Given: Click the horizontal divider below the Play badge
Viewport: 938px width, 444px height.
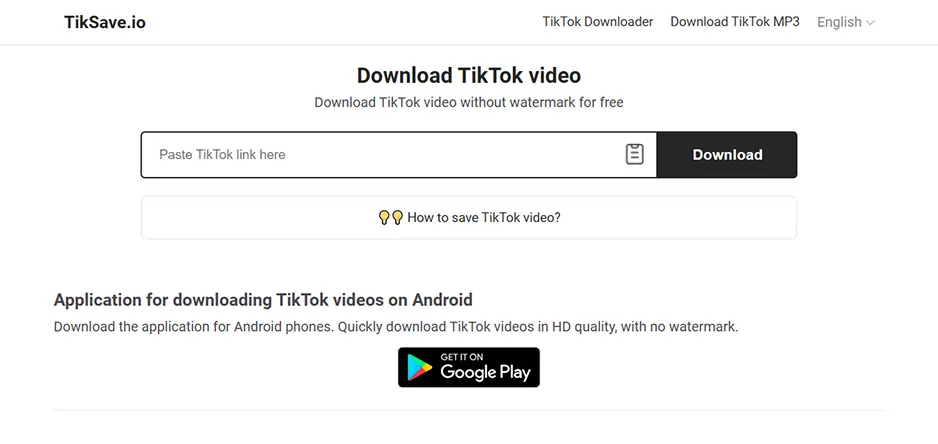Looking at the screenshot, I should click(x=469, y=410).
